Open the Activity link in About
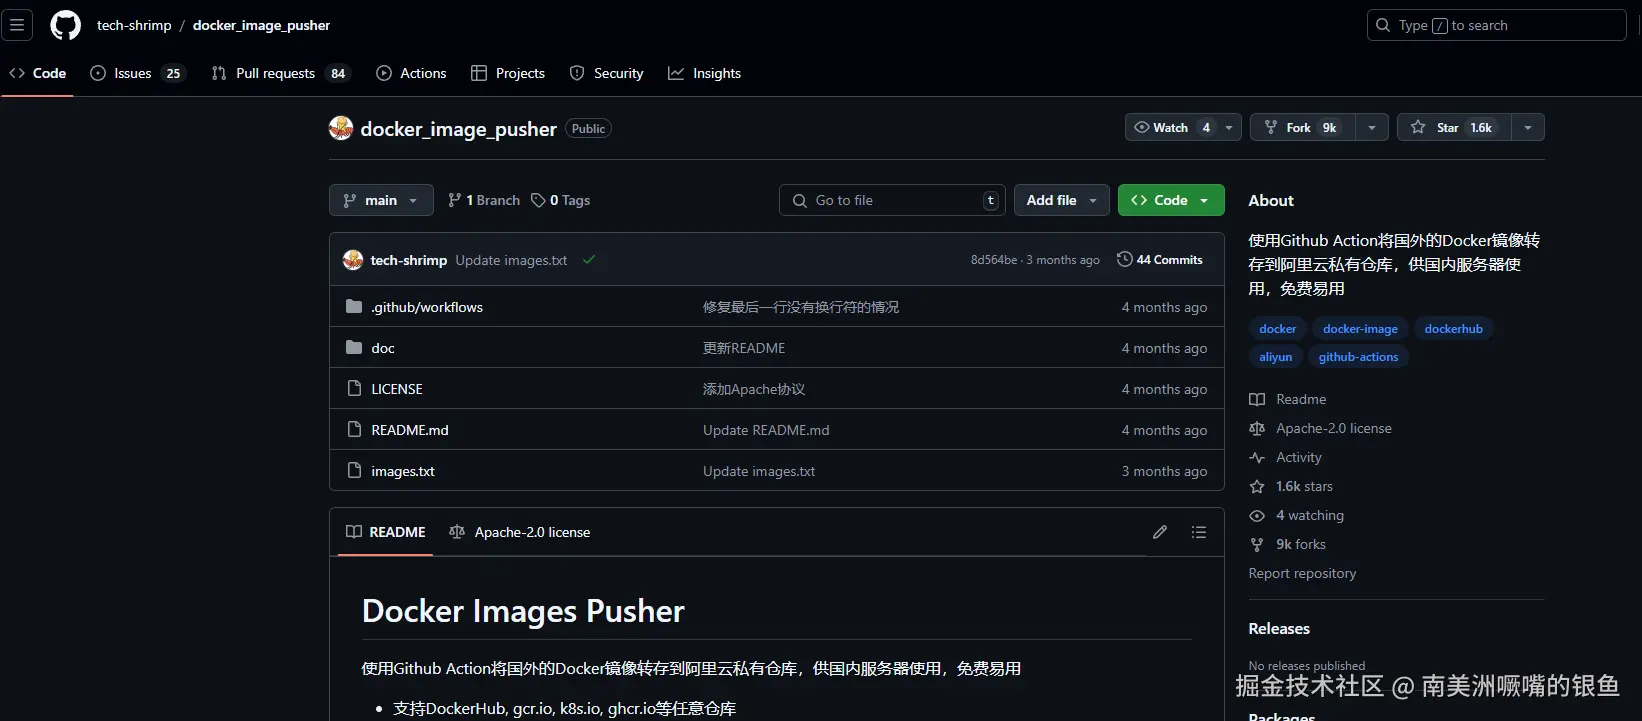The width and height of the screenshot is (1642, 721). tap(1286, 457)
